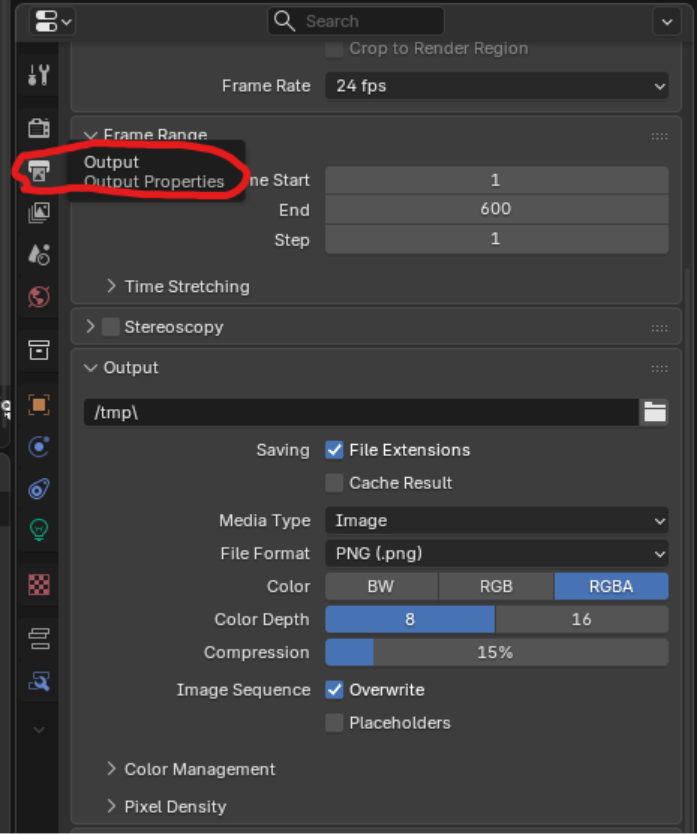This screenshot has height=834, width=697.
Task: Open the checkered Texture properties tab
Action: click(x=38, y=585)
